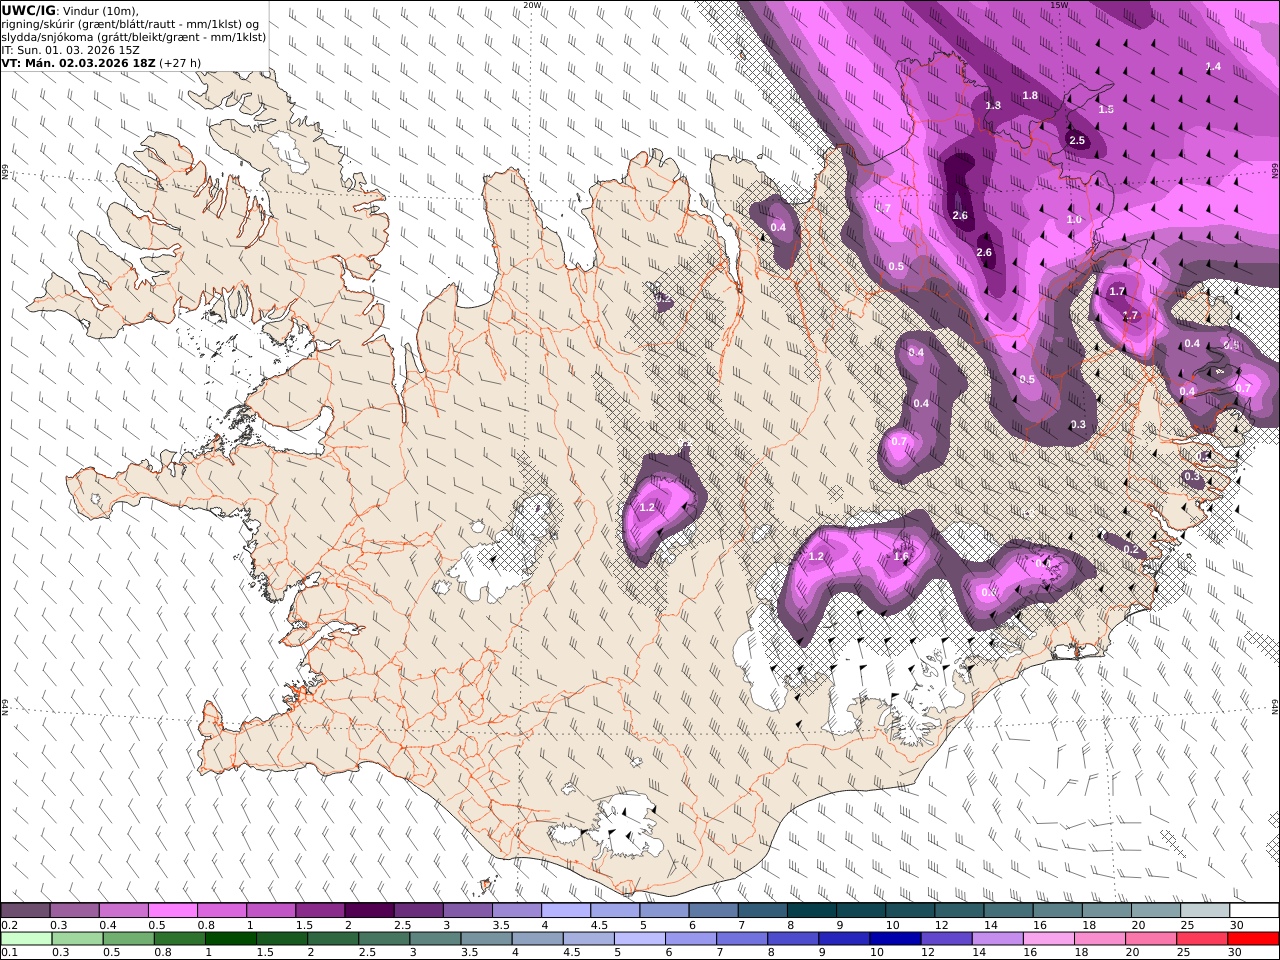Click the darkest purple snow swatch labeled 2
This screenshot has height=960, width=1280.
[368, 910]
